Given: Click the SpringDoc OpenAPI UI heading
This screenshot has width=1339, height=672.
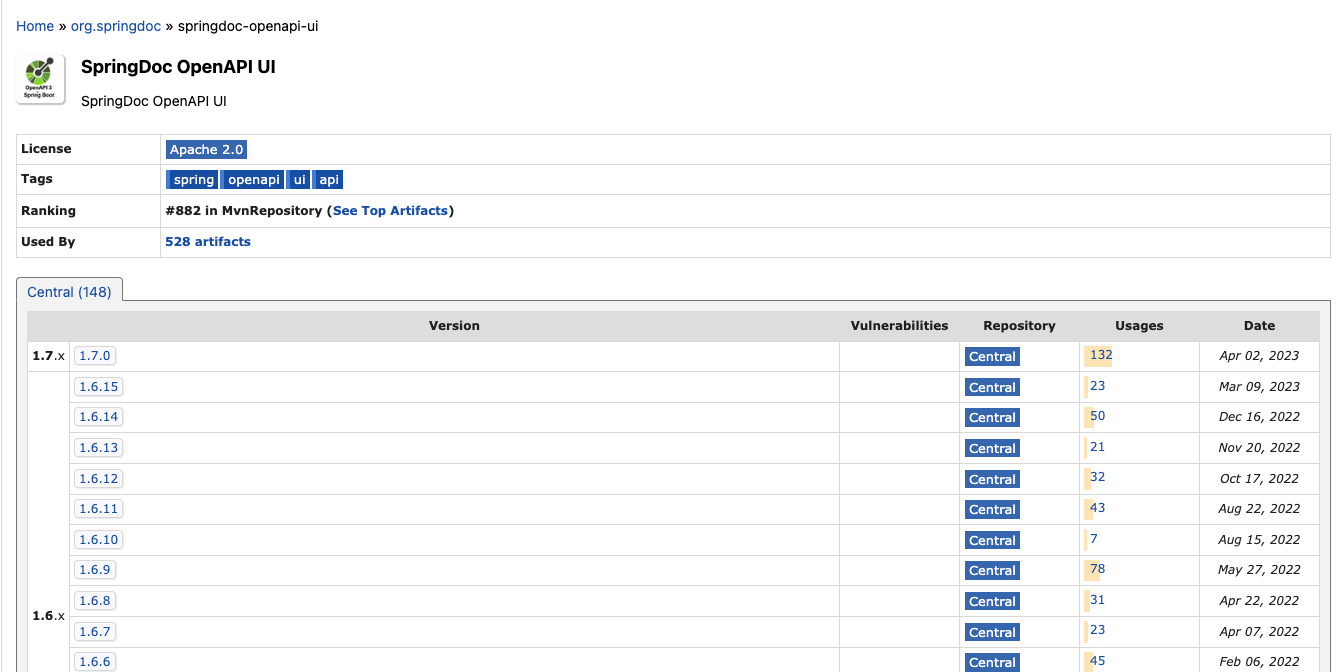Looking at the screenshot, I should click(x=178, y=67).
